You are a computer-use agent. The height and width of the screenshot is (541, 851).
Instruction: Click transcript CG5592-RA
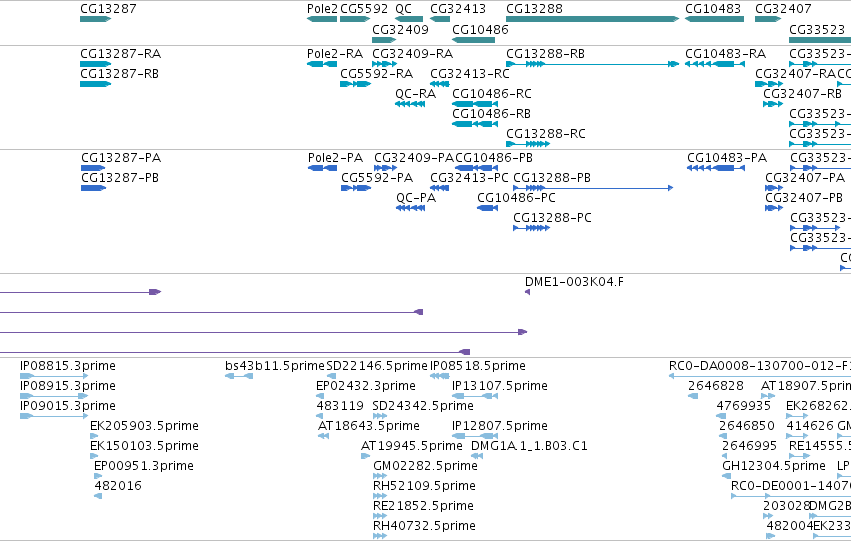(x=355, y=84)
